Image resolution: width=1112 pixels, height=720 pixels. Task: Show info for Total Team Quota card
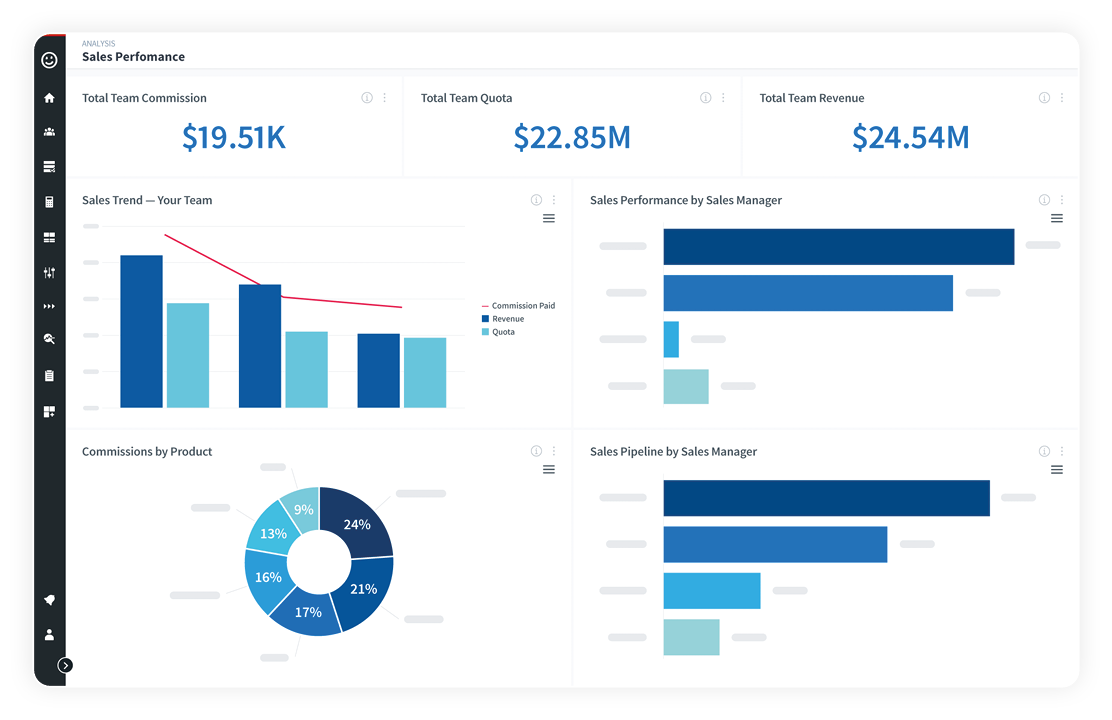[x=706, y=98]
